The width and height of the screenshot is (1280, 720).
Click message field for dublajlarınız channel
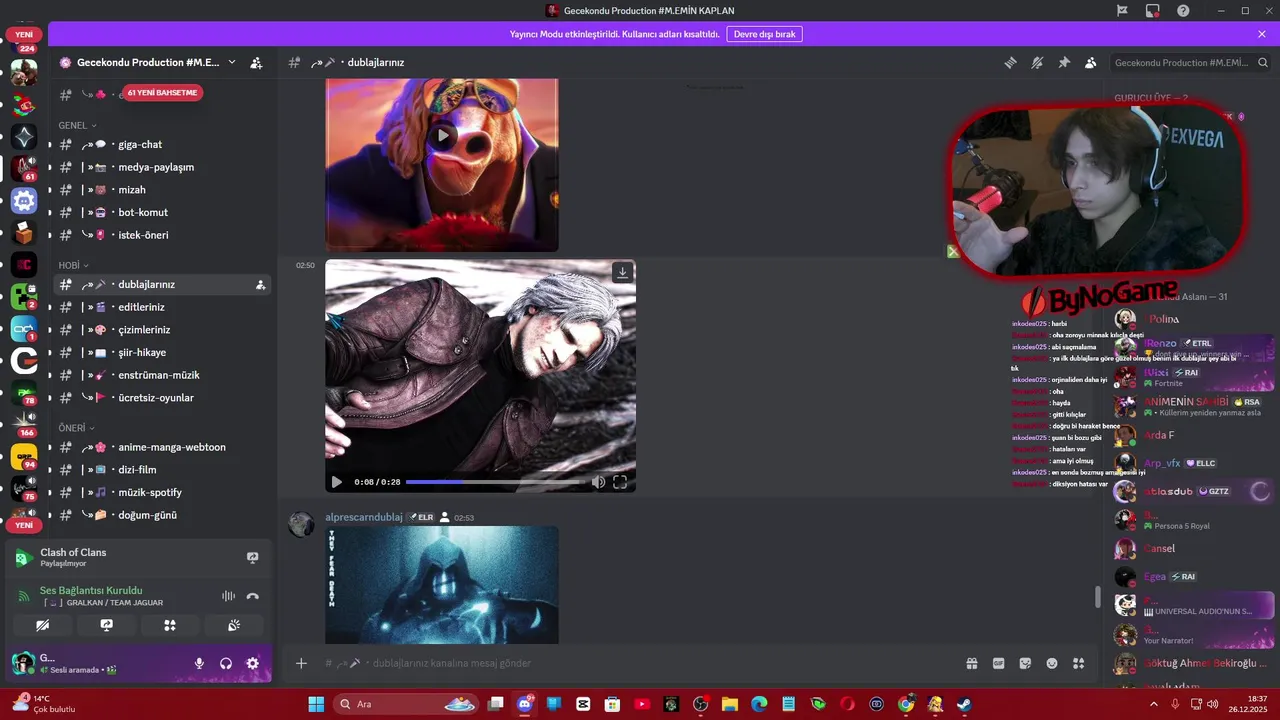click(x=640, y=663)
